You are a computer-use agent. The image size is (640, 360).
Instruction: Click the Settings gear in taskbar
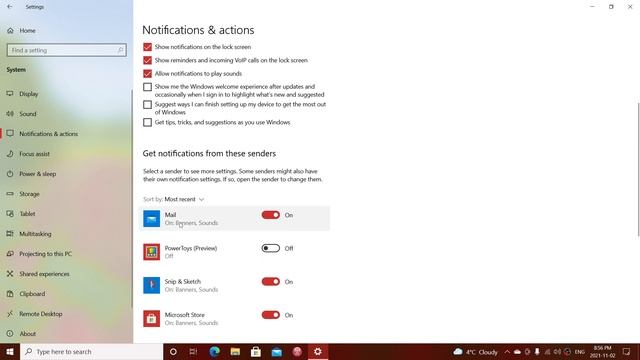tap(318, 352)
